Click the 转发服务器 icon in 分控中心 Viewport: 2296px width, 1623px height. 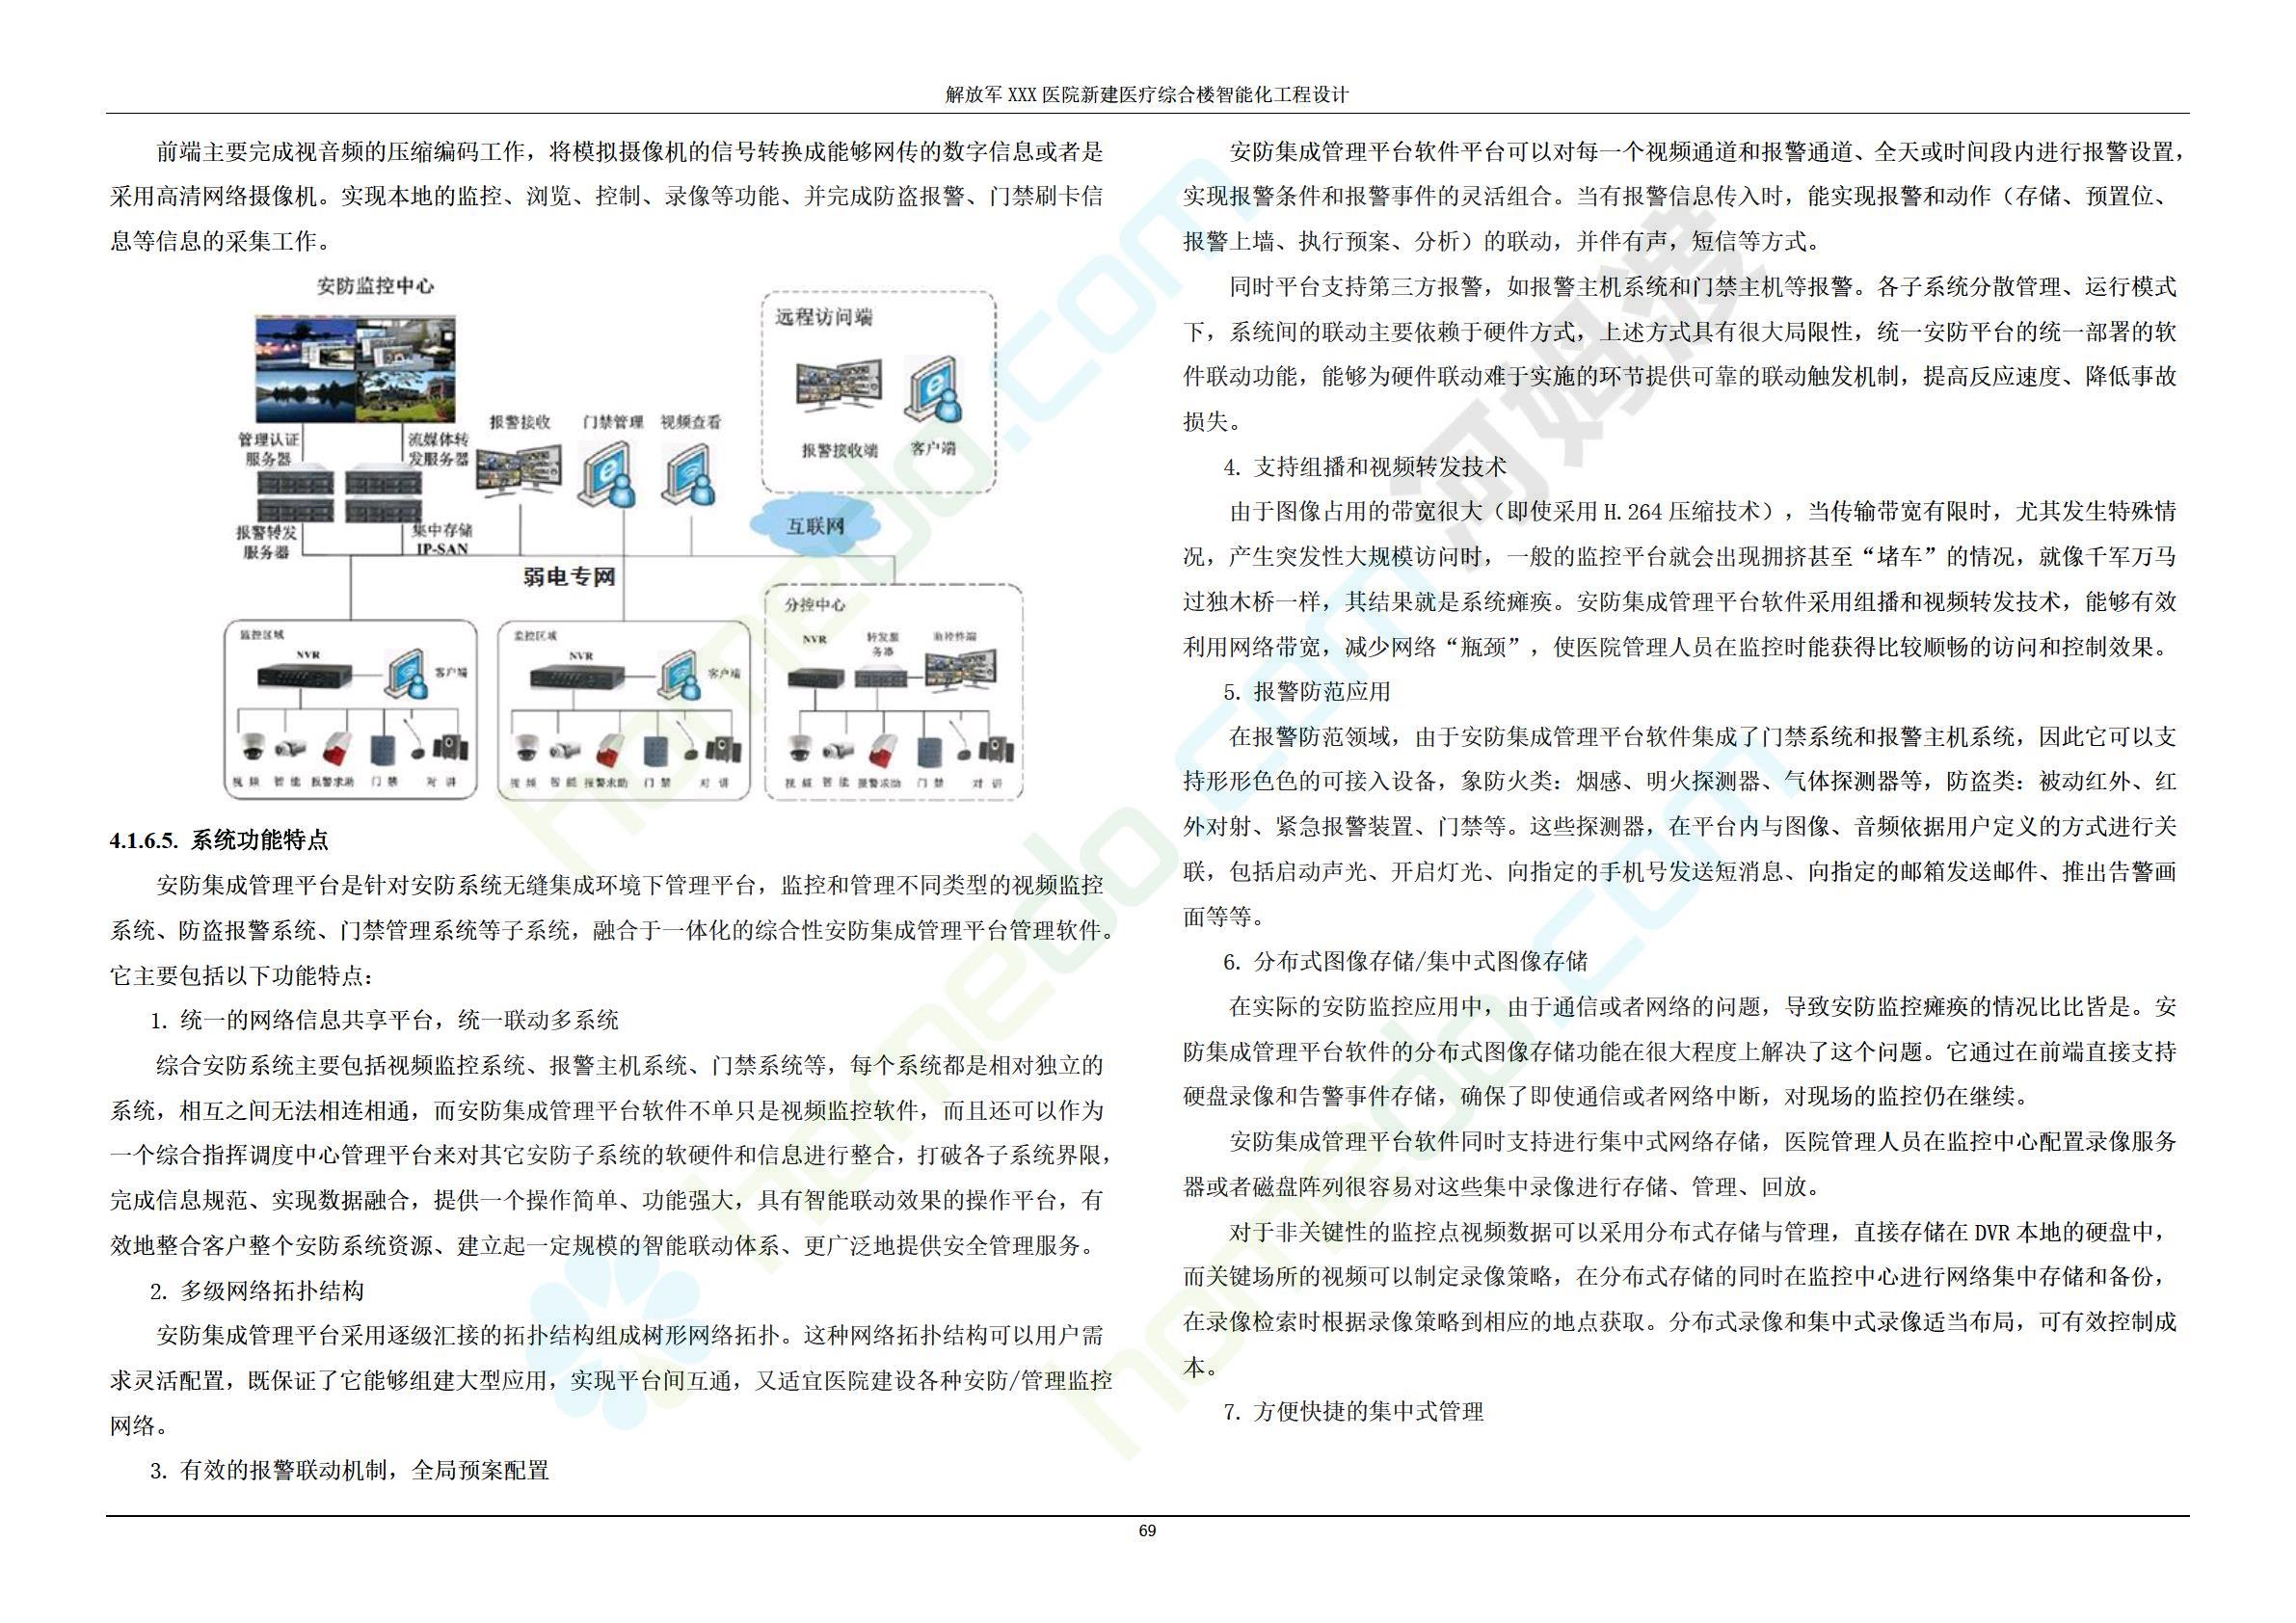(880, 677)
